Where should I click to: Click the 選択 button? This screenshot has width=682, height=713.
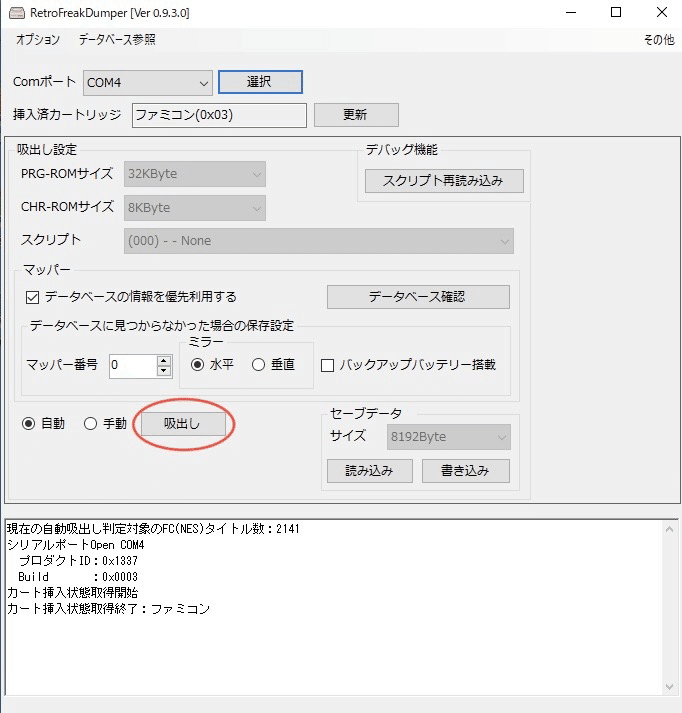tap(260, 82)
